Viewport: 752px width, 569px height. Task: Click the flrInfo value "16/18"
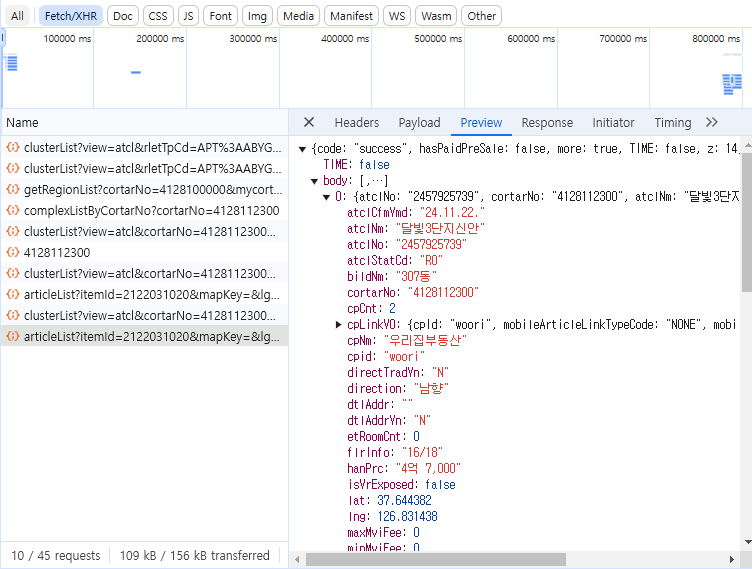click(422, 452)
